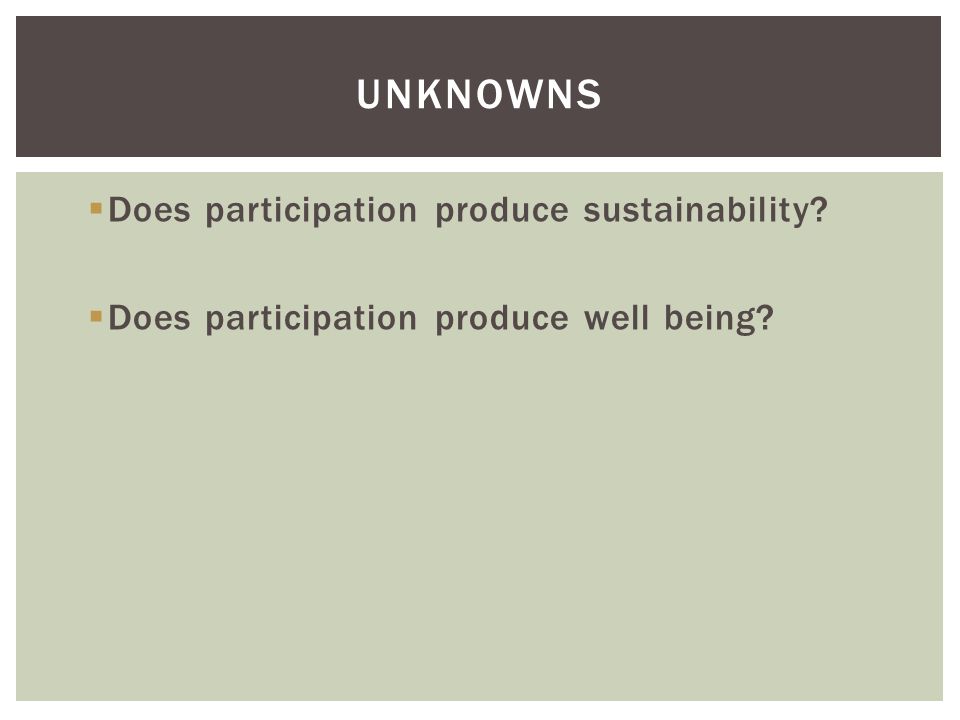Click the final 'S' in the UNKNOWNS title
This screenshot has height=720, width=960.
click(588, 94)
